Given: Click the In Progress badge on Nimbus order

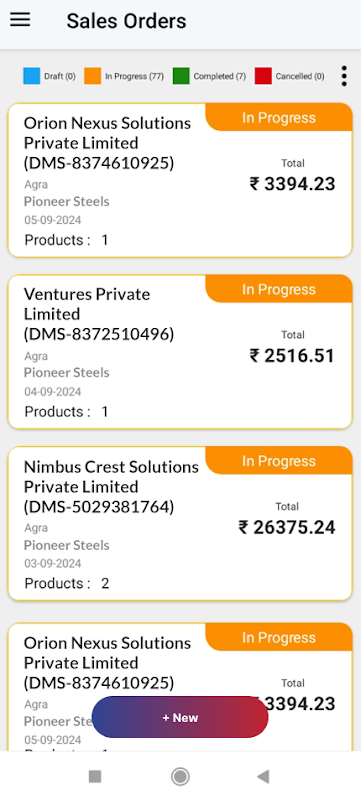Looking at the screenshot, I should (279, 461).
